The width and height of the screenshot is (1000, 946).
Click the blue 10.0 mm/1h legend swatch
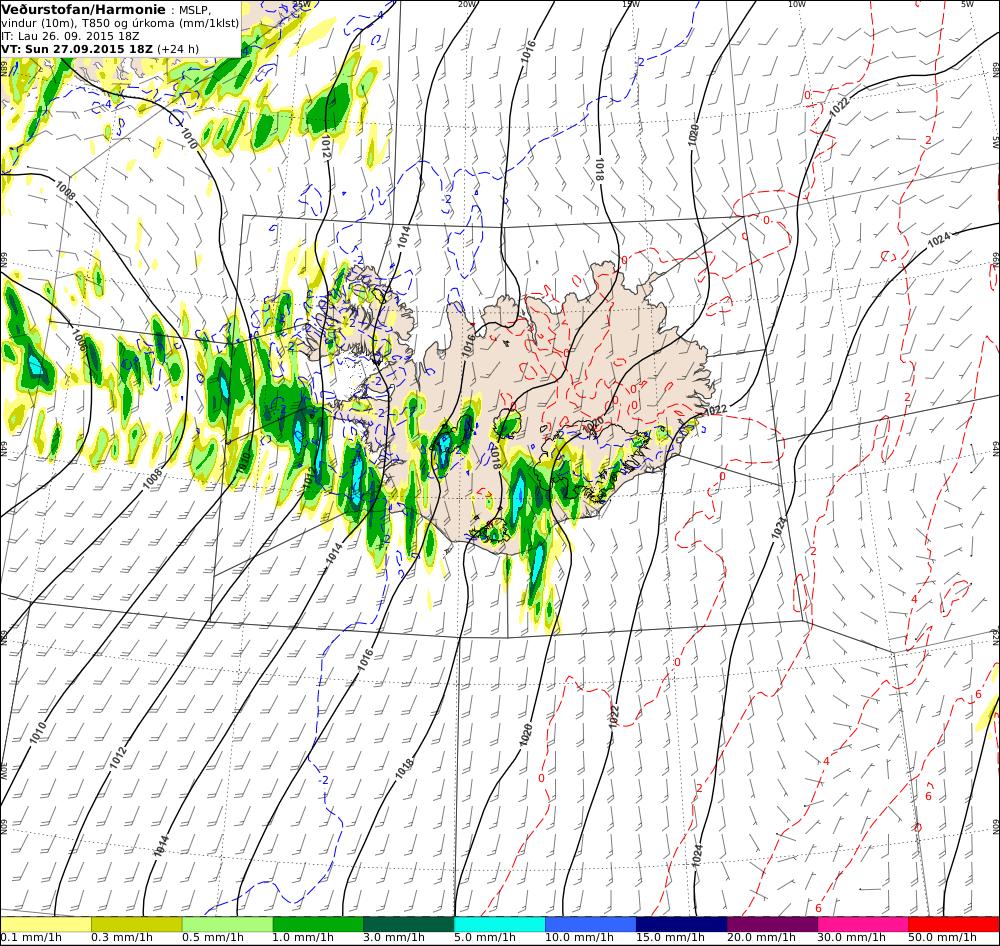tap(591, 924)
